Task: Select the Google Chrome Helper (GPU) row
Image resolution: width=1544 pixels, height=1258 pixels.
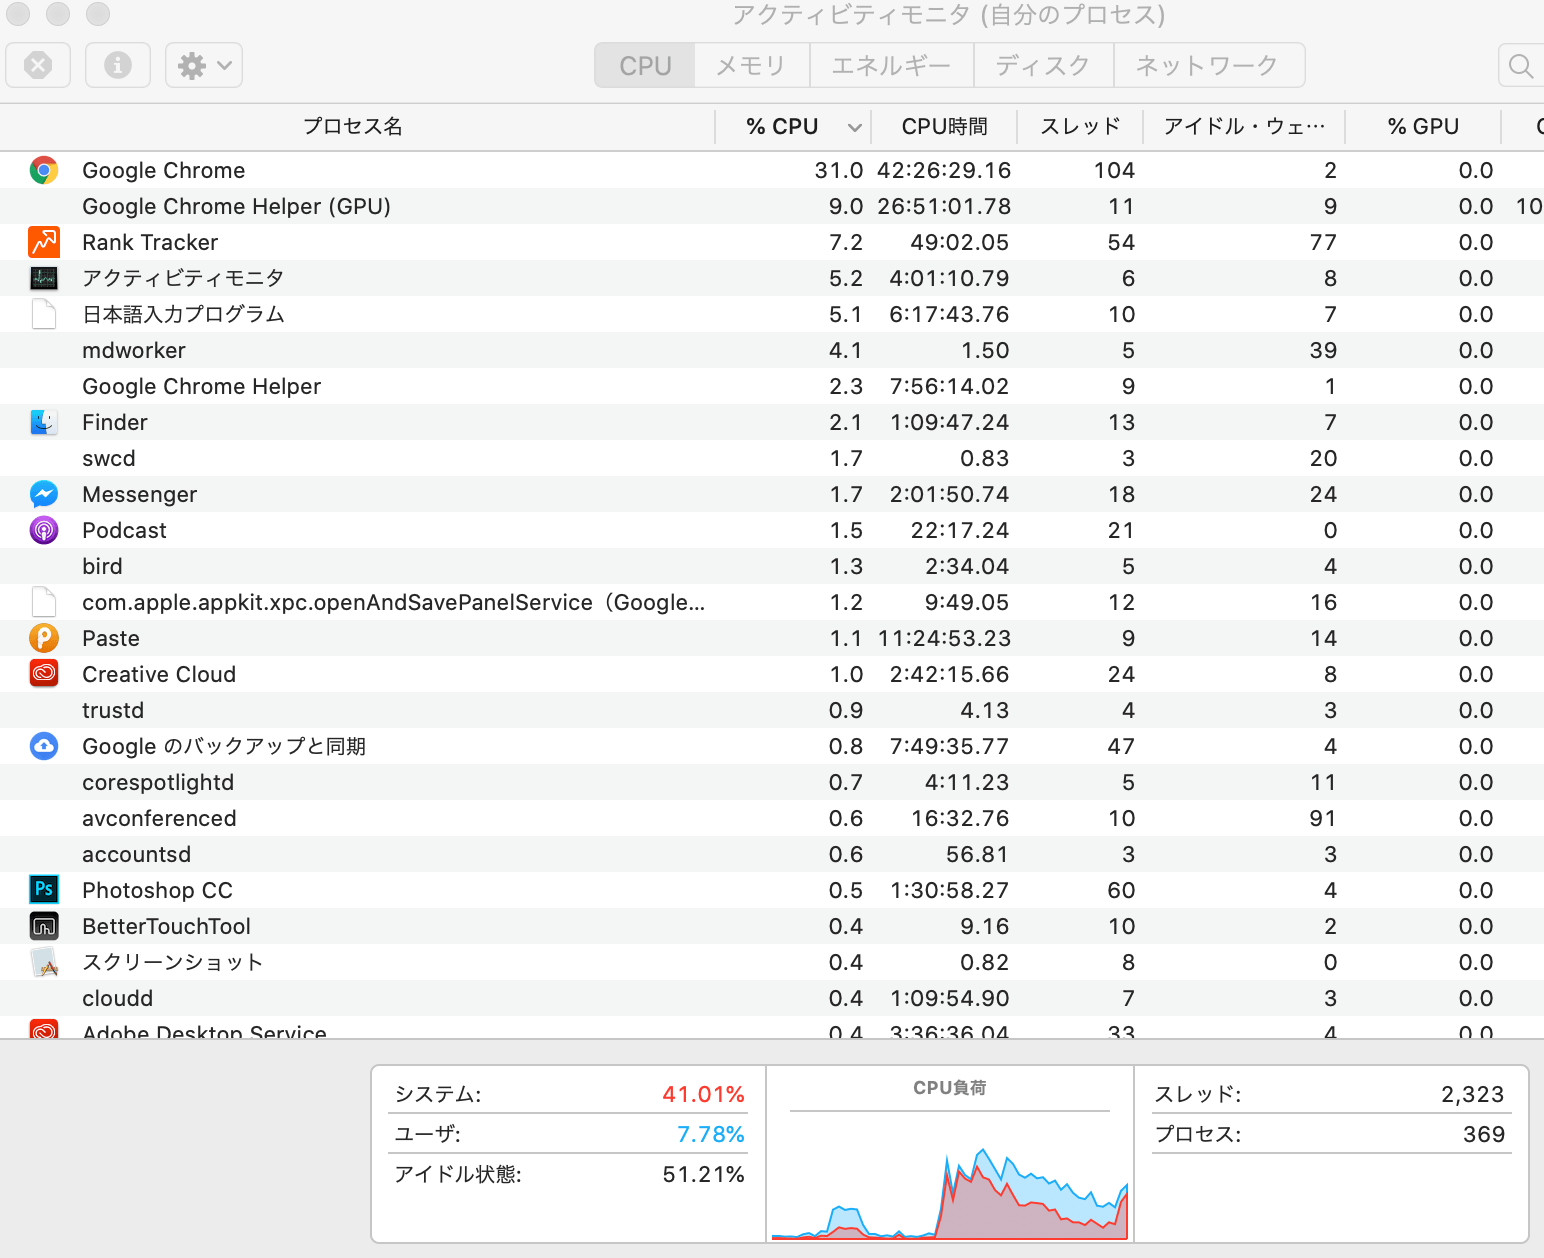Action: tap(772, 206)
